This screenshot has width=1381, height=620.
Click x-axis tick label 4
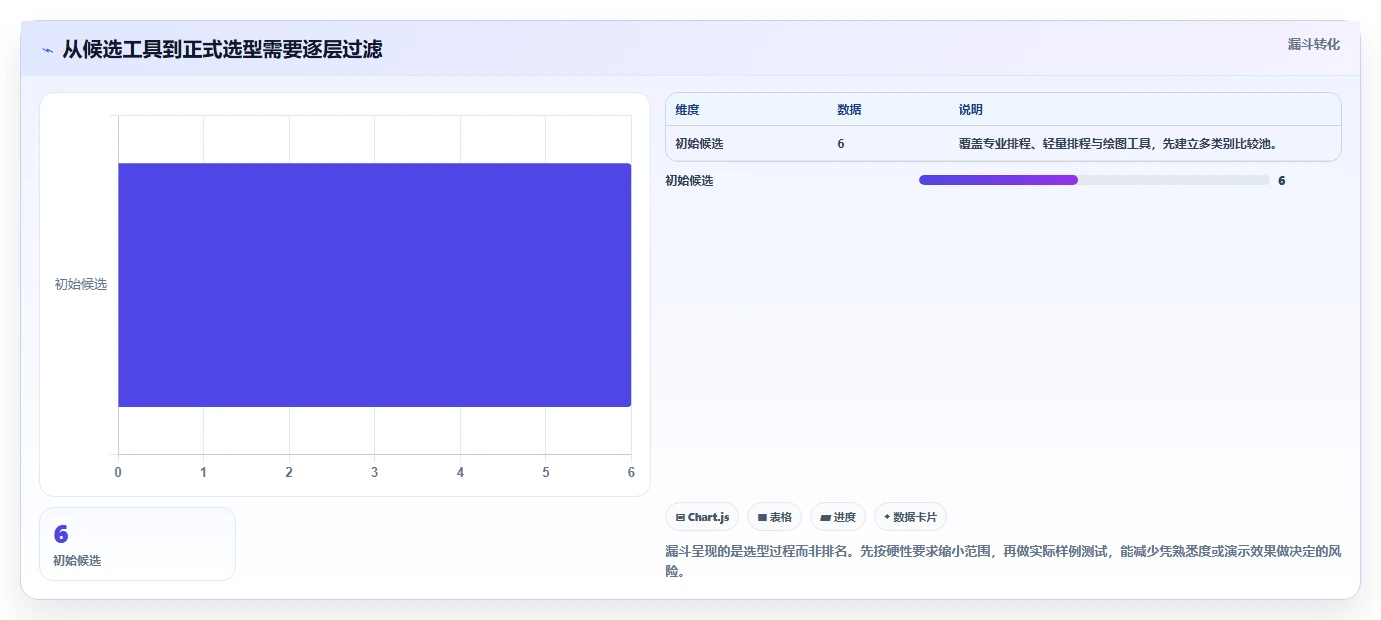tap(460, 472)
